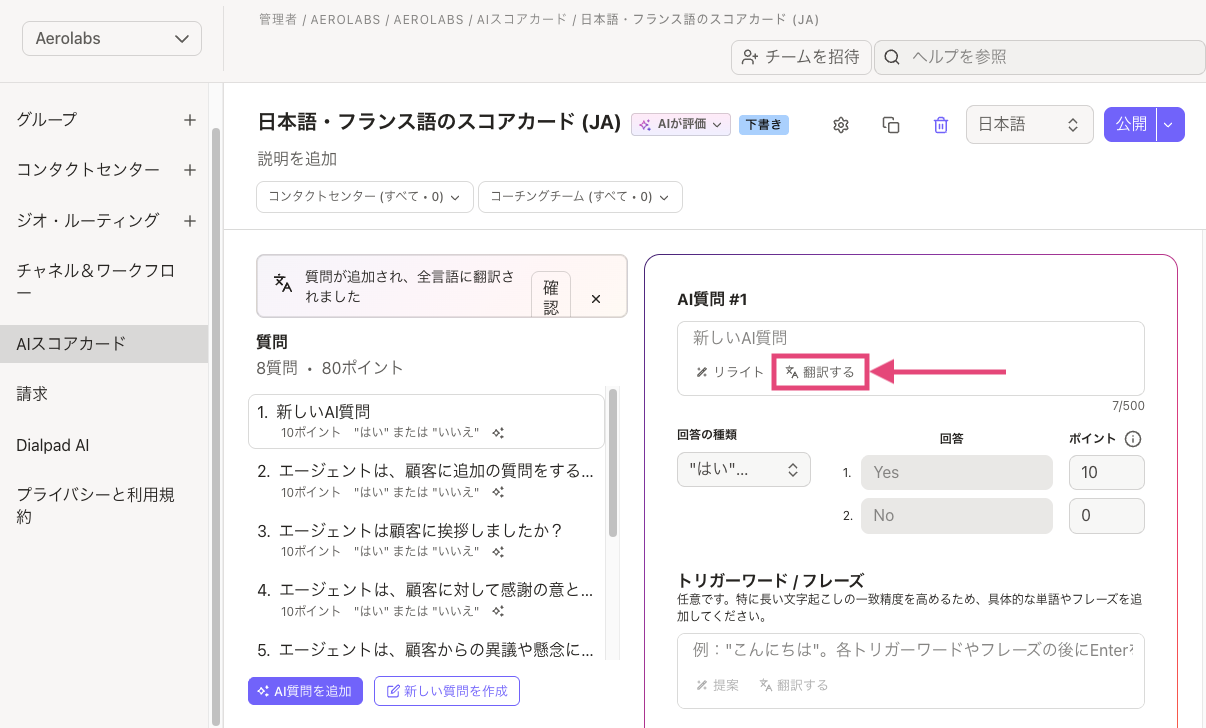Image resolution: width=1206 pixels, height=728 pixels.
Task: Select AIスコアカード in the sidebar
Action: click(x=104, y=344)
